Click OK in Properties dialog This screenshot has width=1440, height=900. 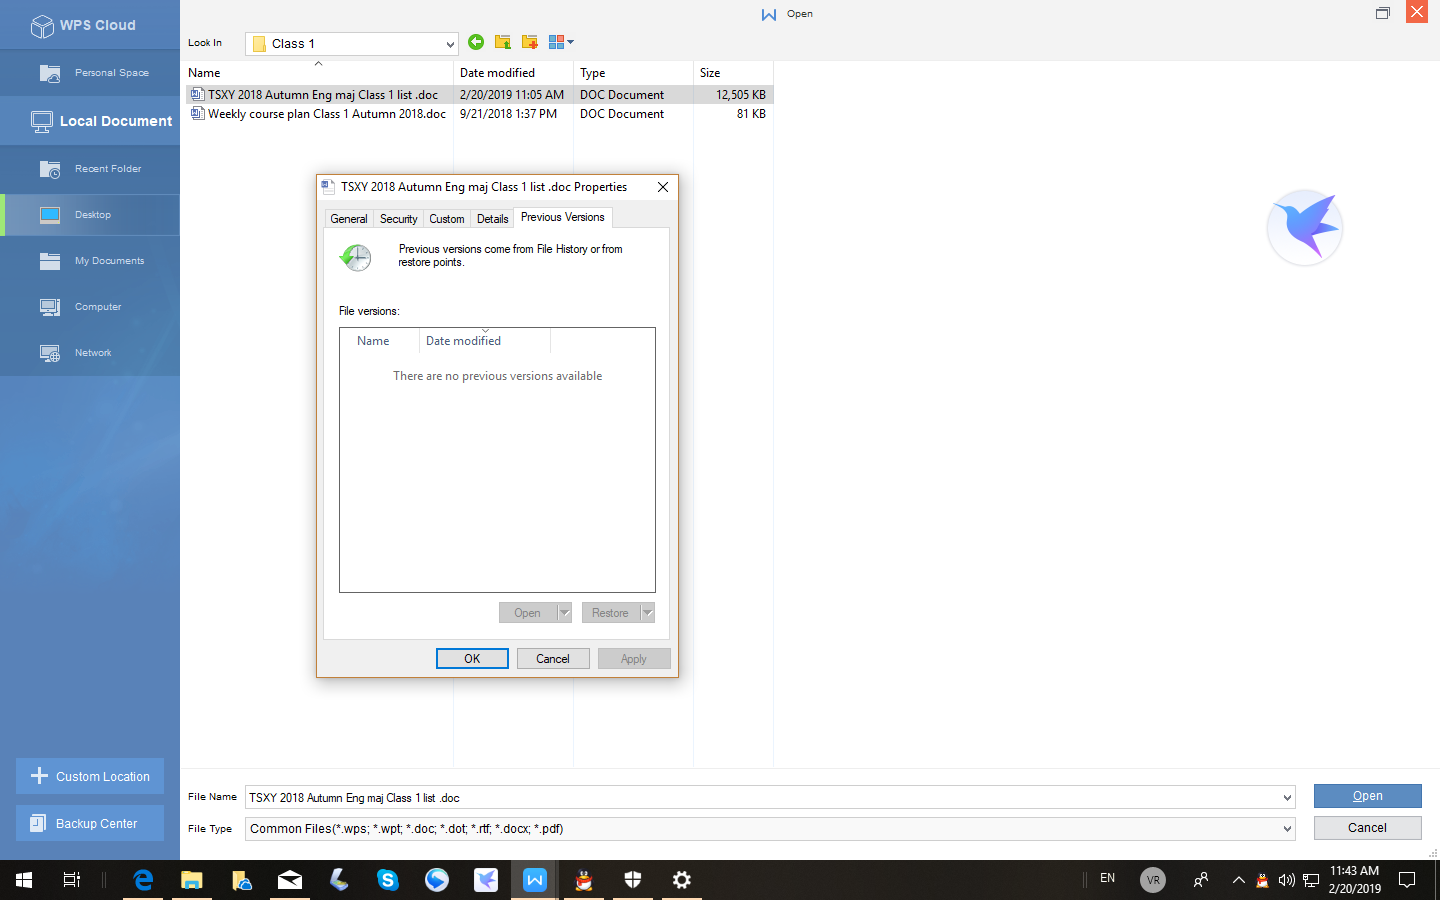pyautogui.click(x=472, y=659)
